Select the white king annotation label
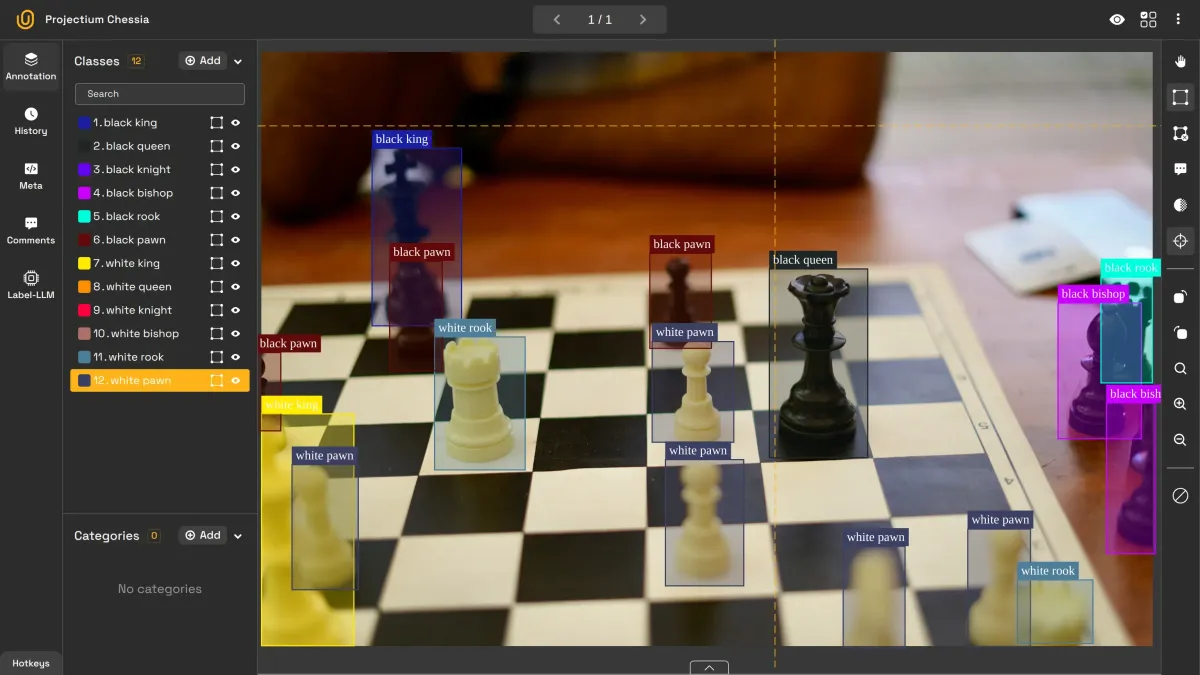1200x675 pixels. (x=292, y=405)
